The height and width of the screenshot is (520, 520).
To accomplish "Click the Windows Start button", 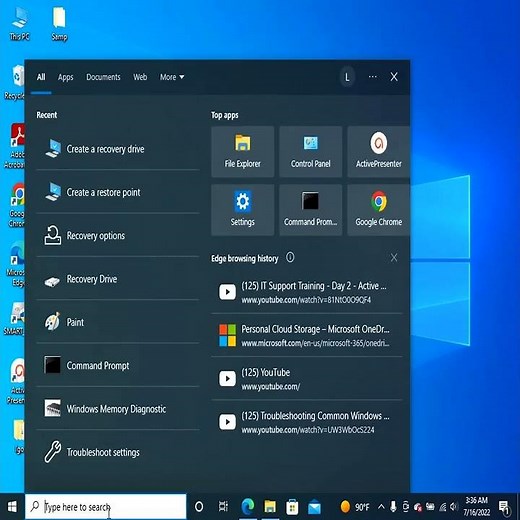I will click(12, 507).
